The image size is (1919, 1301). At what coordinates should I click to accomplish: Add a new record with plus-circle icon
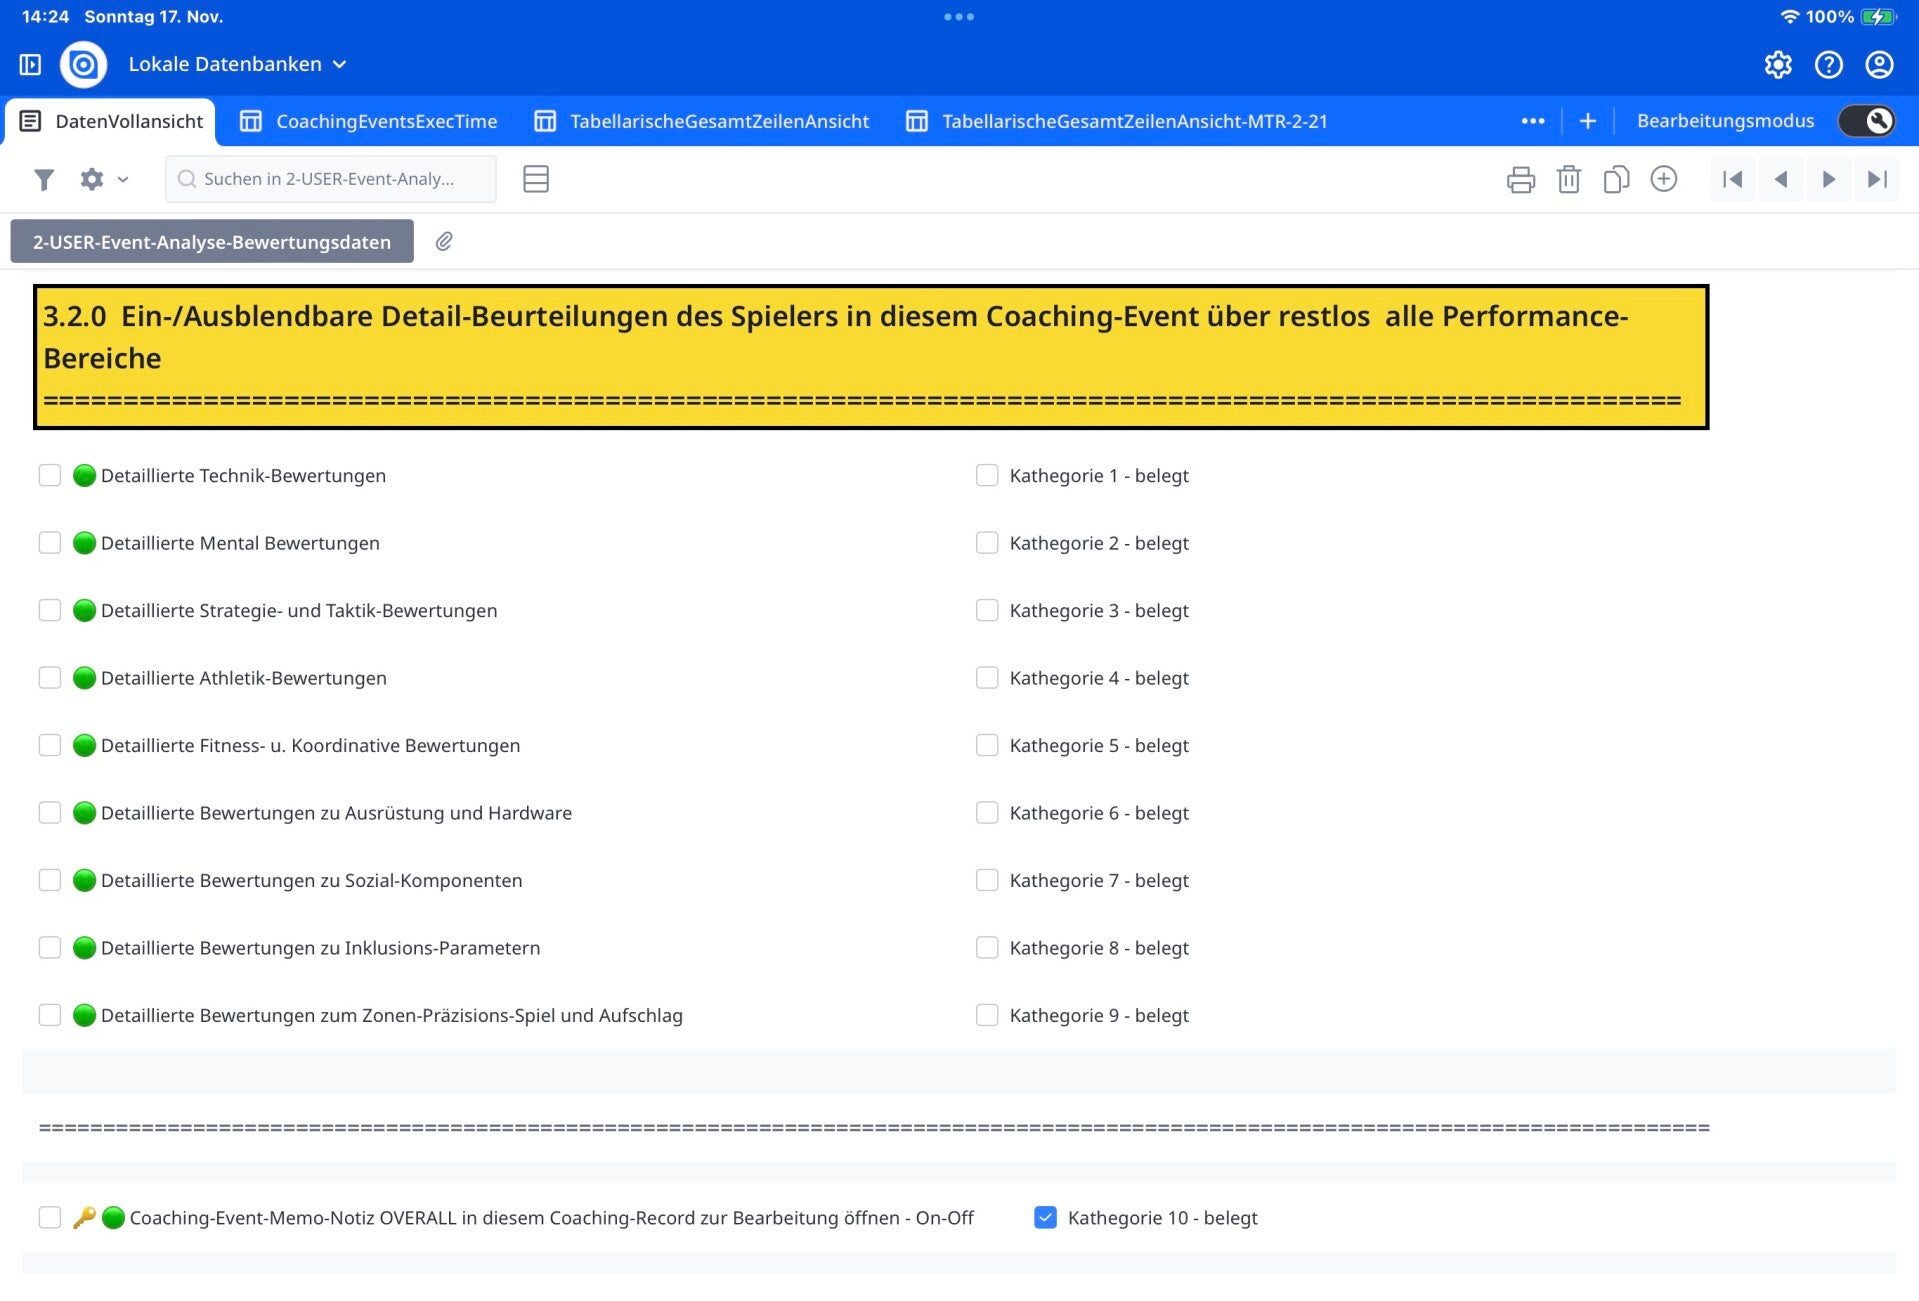click(1663, 180)
